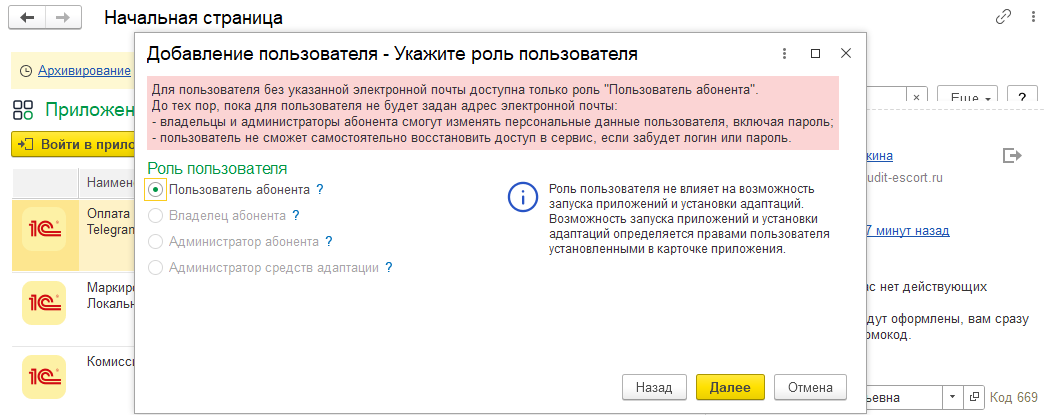The image size is (1044, 415).
Task: Cancel the dialog with Отмена
Action: click(810, 387)
